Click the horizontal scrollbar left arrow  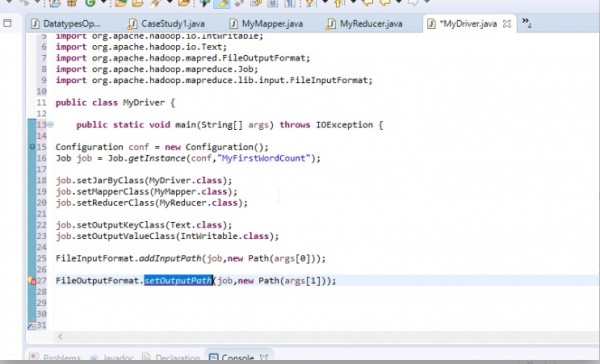pos(60,336)
